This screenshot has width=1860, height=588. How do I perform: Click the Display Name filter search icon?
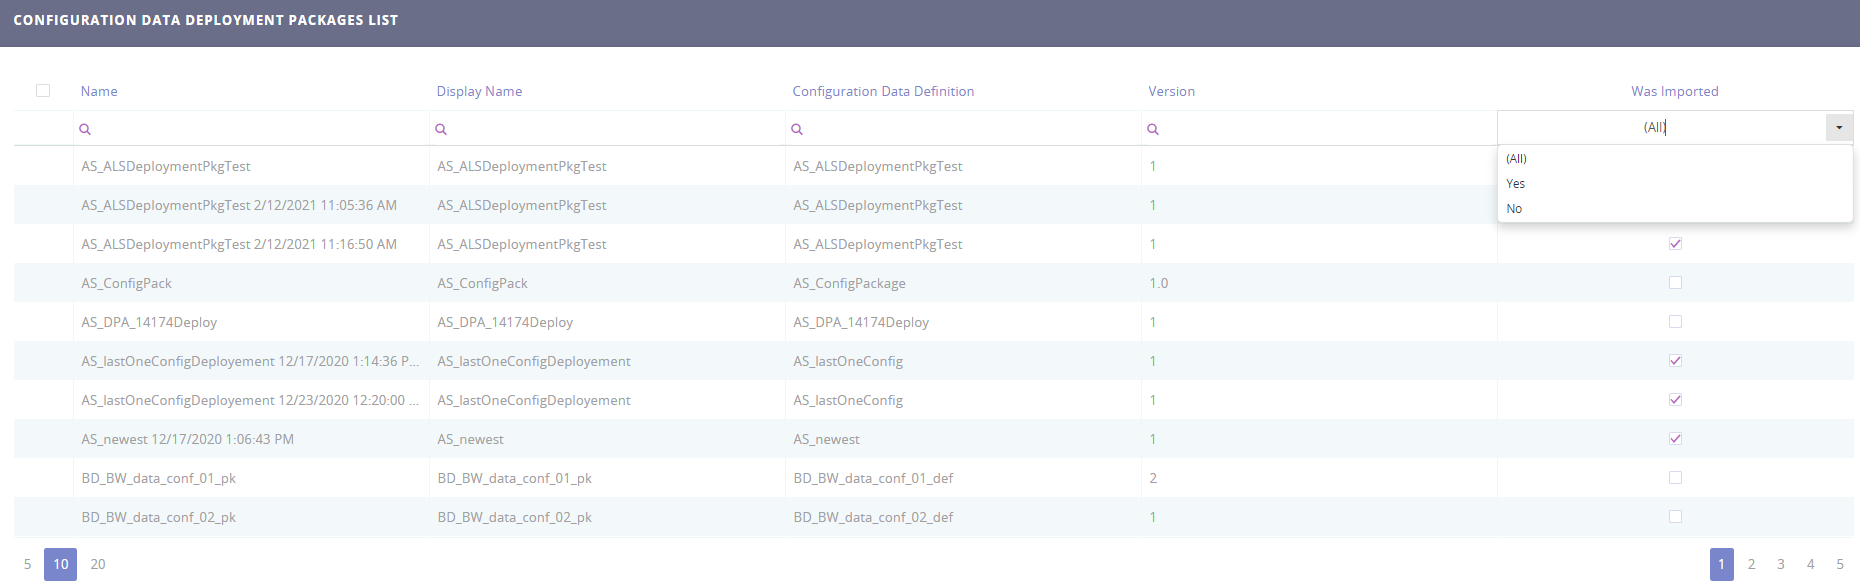[441, 129]
